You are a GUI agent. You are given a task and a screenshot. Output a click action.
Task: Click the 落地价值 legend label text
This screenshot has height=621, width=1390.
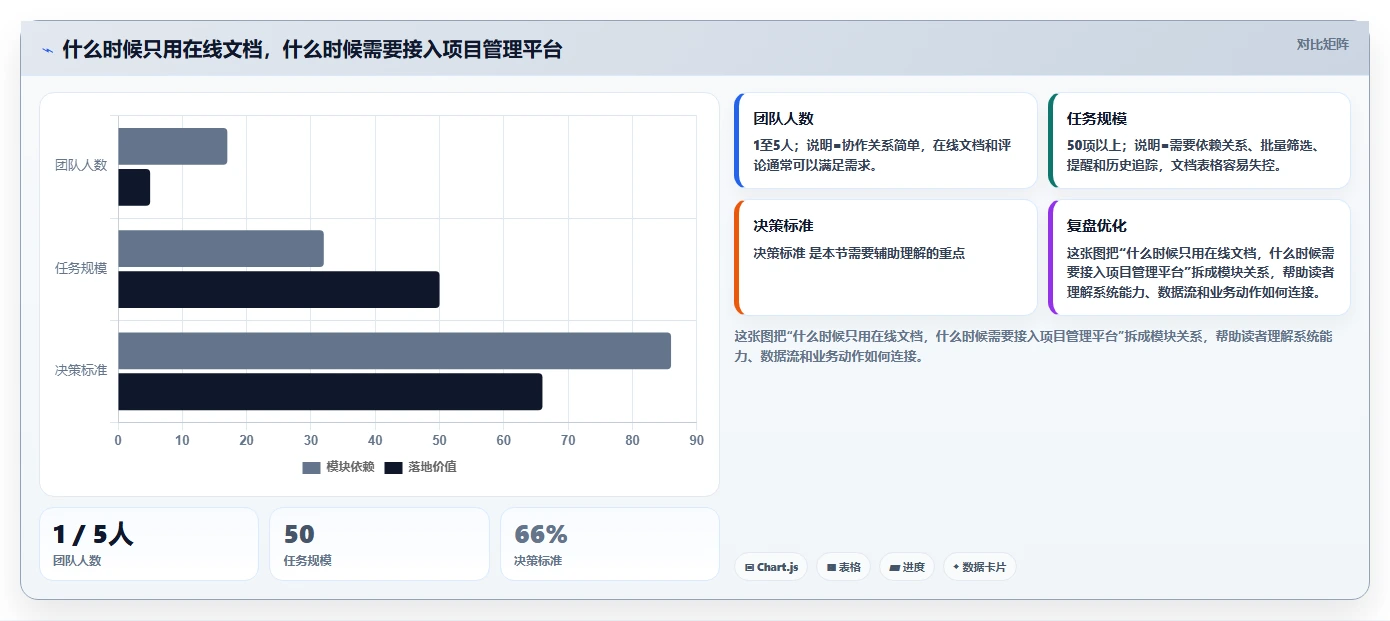pyautogui.click(x=432, y=467)
